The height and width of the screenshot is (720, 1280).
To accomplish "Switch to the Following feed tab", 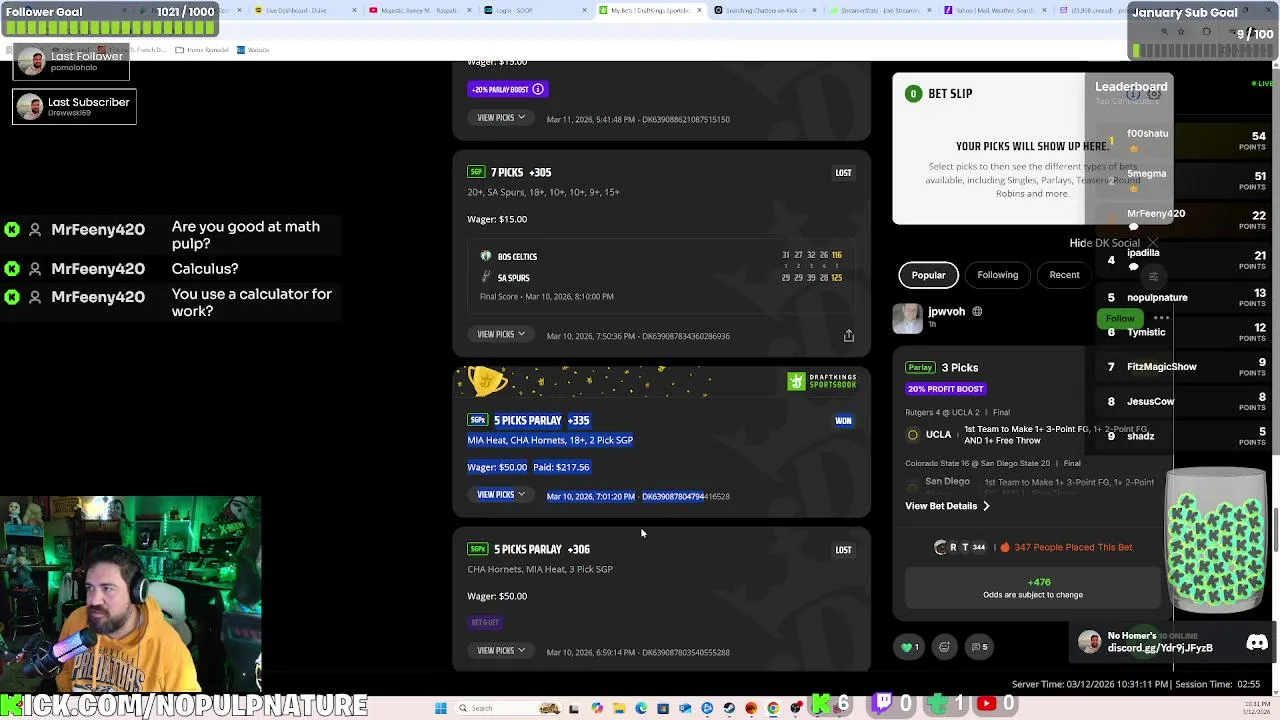I will (x=997, y=275).
